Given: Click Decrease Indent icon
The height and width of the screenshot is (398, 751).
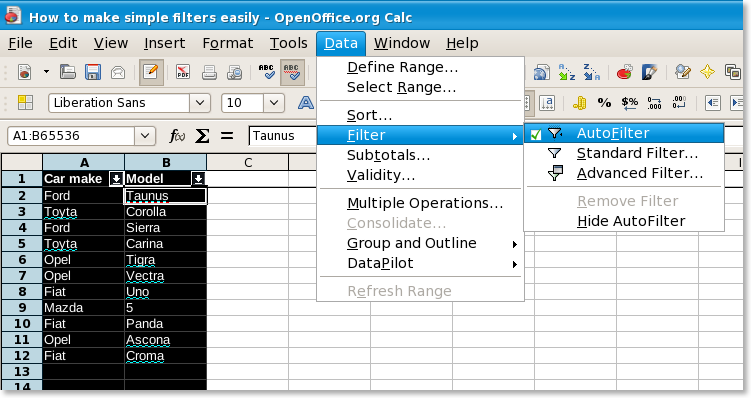Looking at the screenshot, I should [x=713, y=102].
